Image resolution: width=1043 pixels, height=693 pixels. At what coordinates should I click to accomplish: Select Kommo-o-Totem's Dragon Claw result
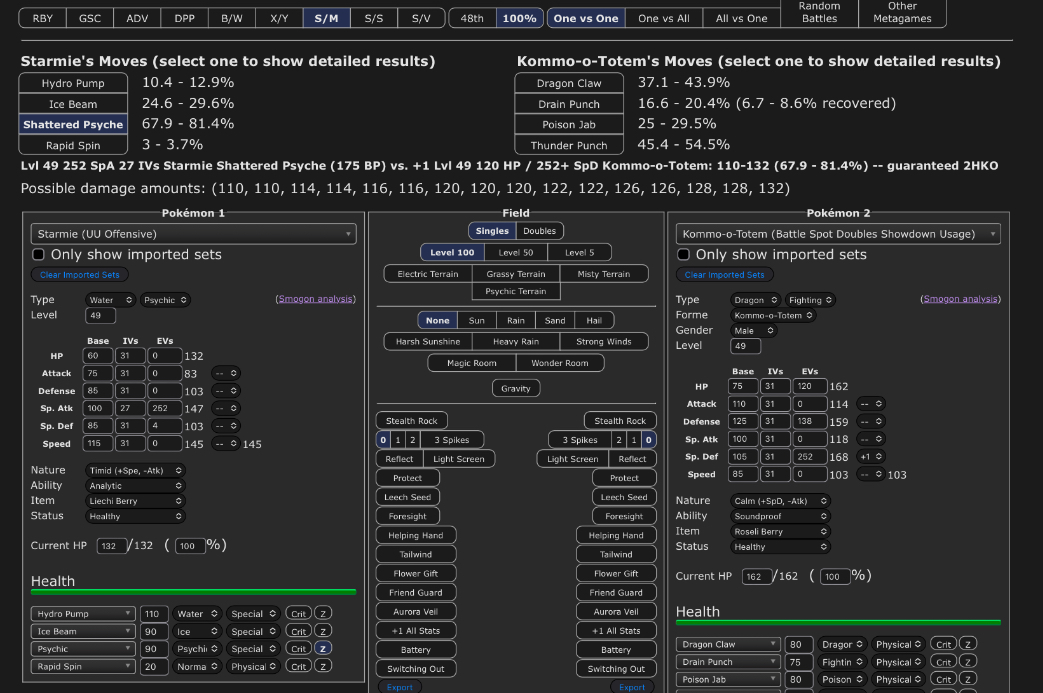[569, 83]
